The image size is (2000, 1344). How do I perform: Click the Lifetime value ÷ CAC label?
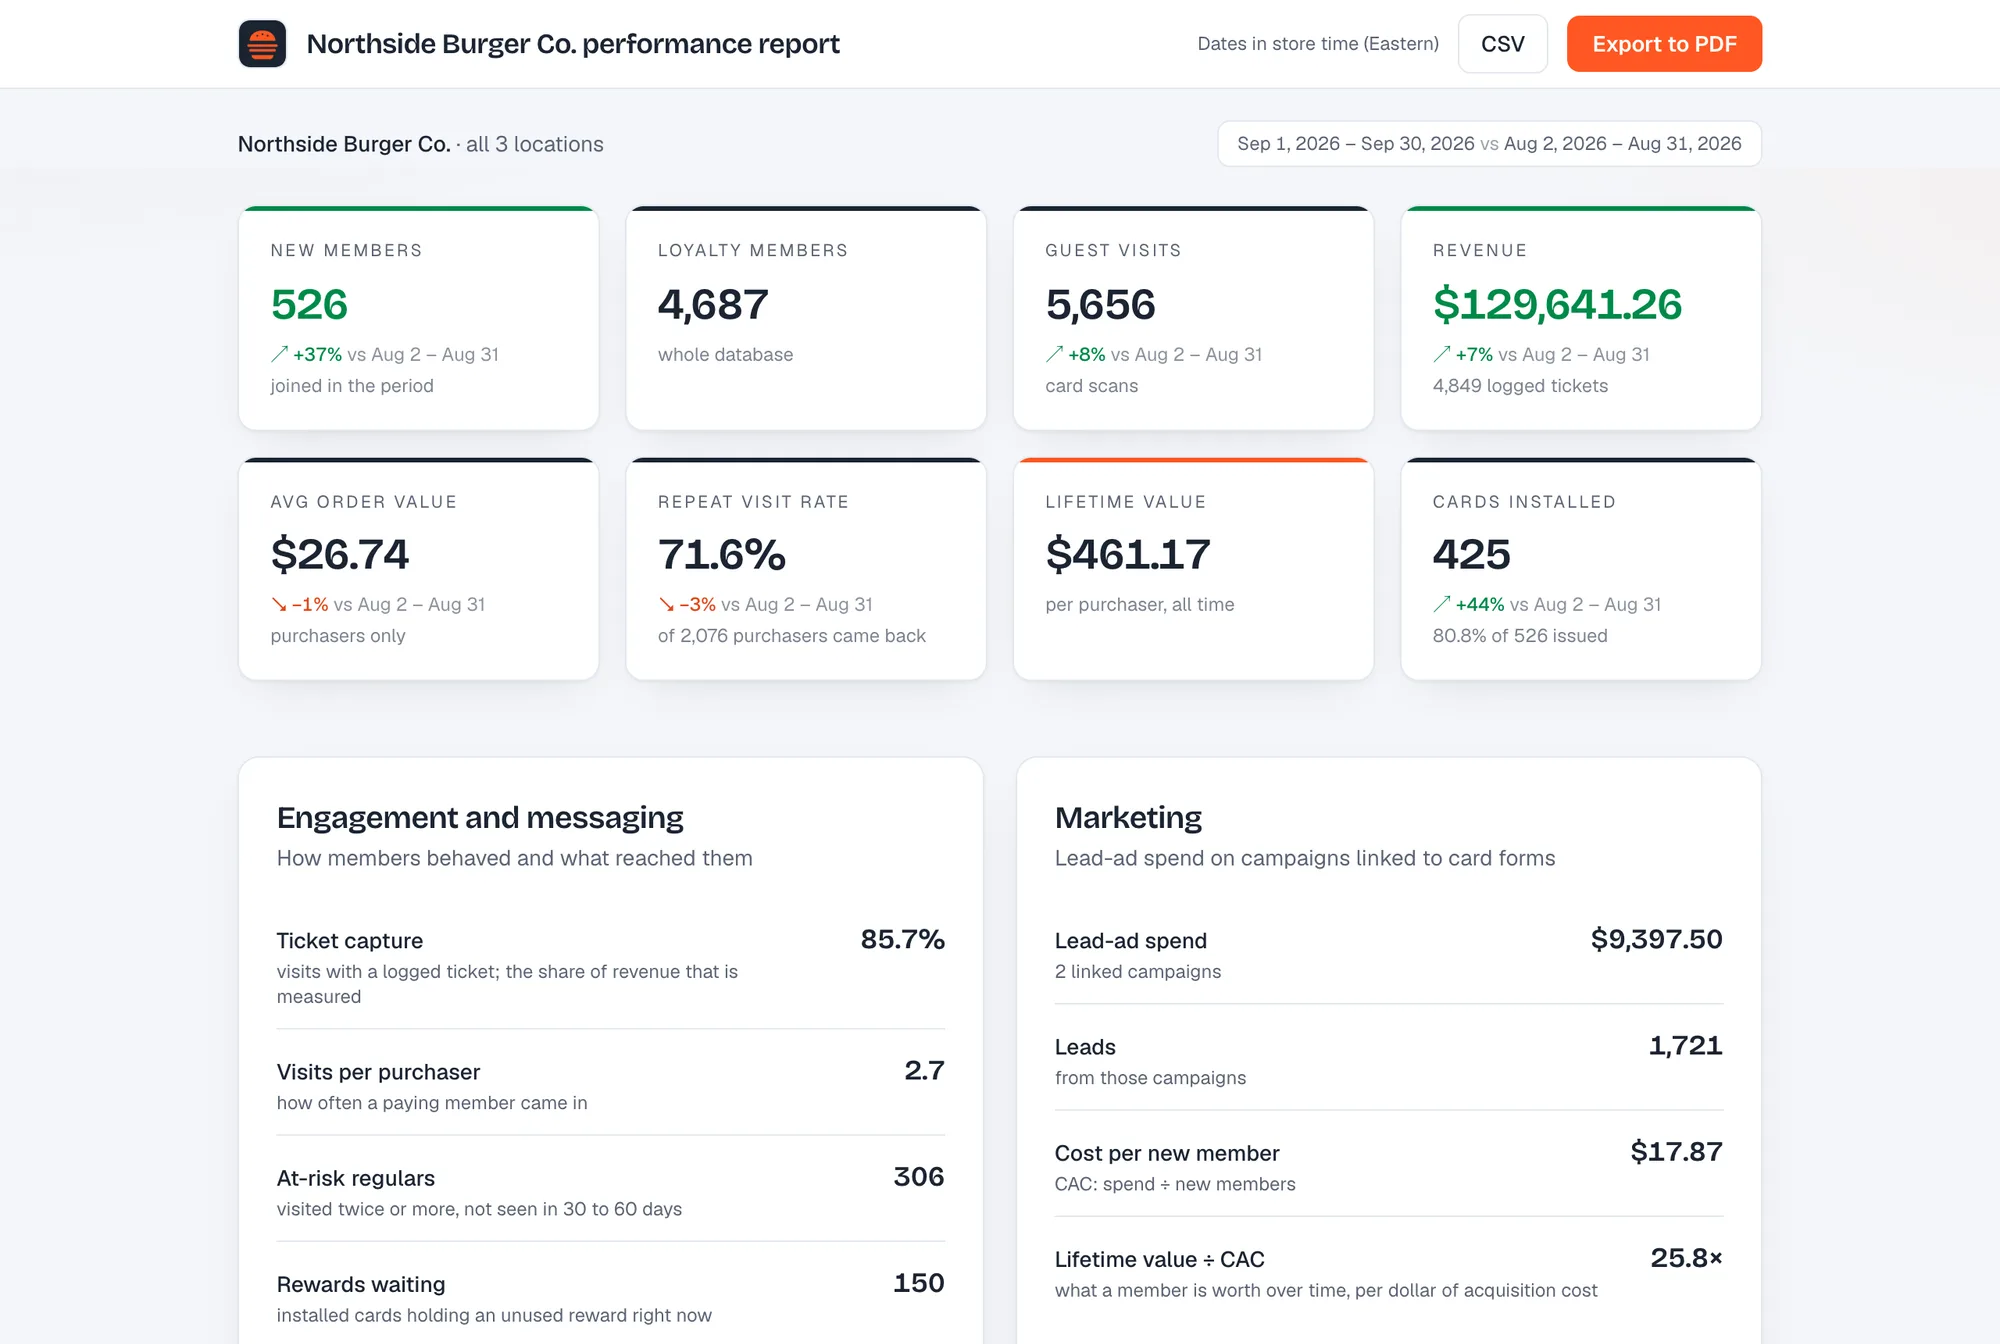[x=1160, y=1259]
